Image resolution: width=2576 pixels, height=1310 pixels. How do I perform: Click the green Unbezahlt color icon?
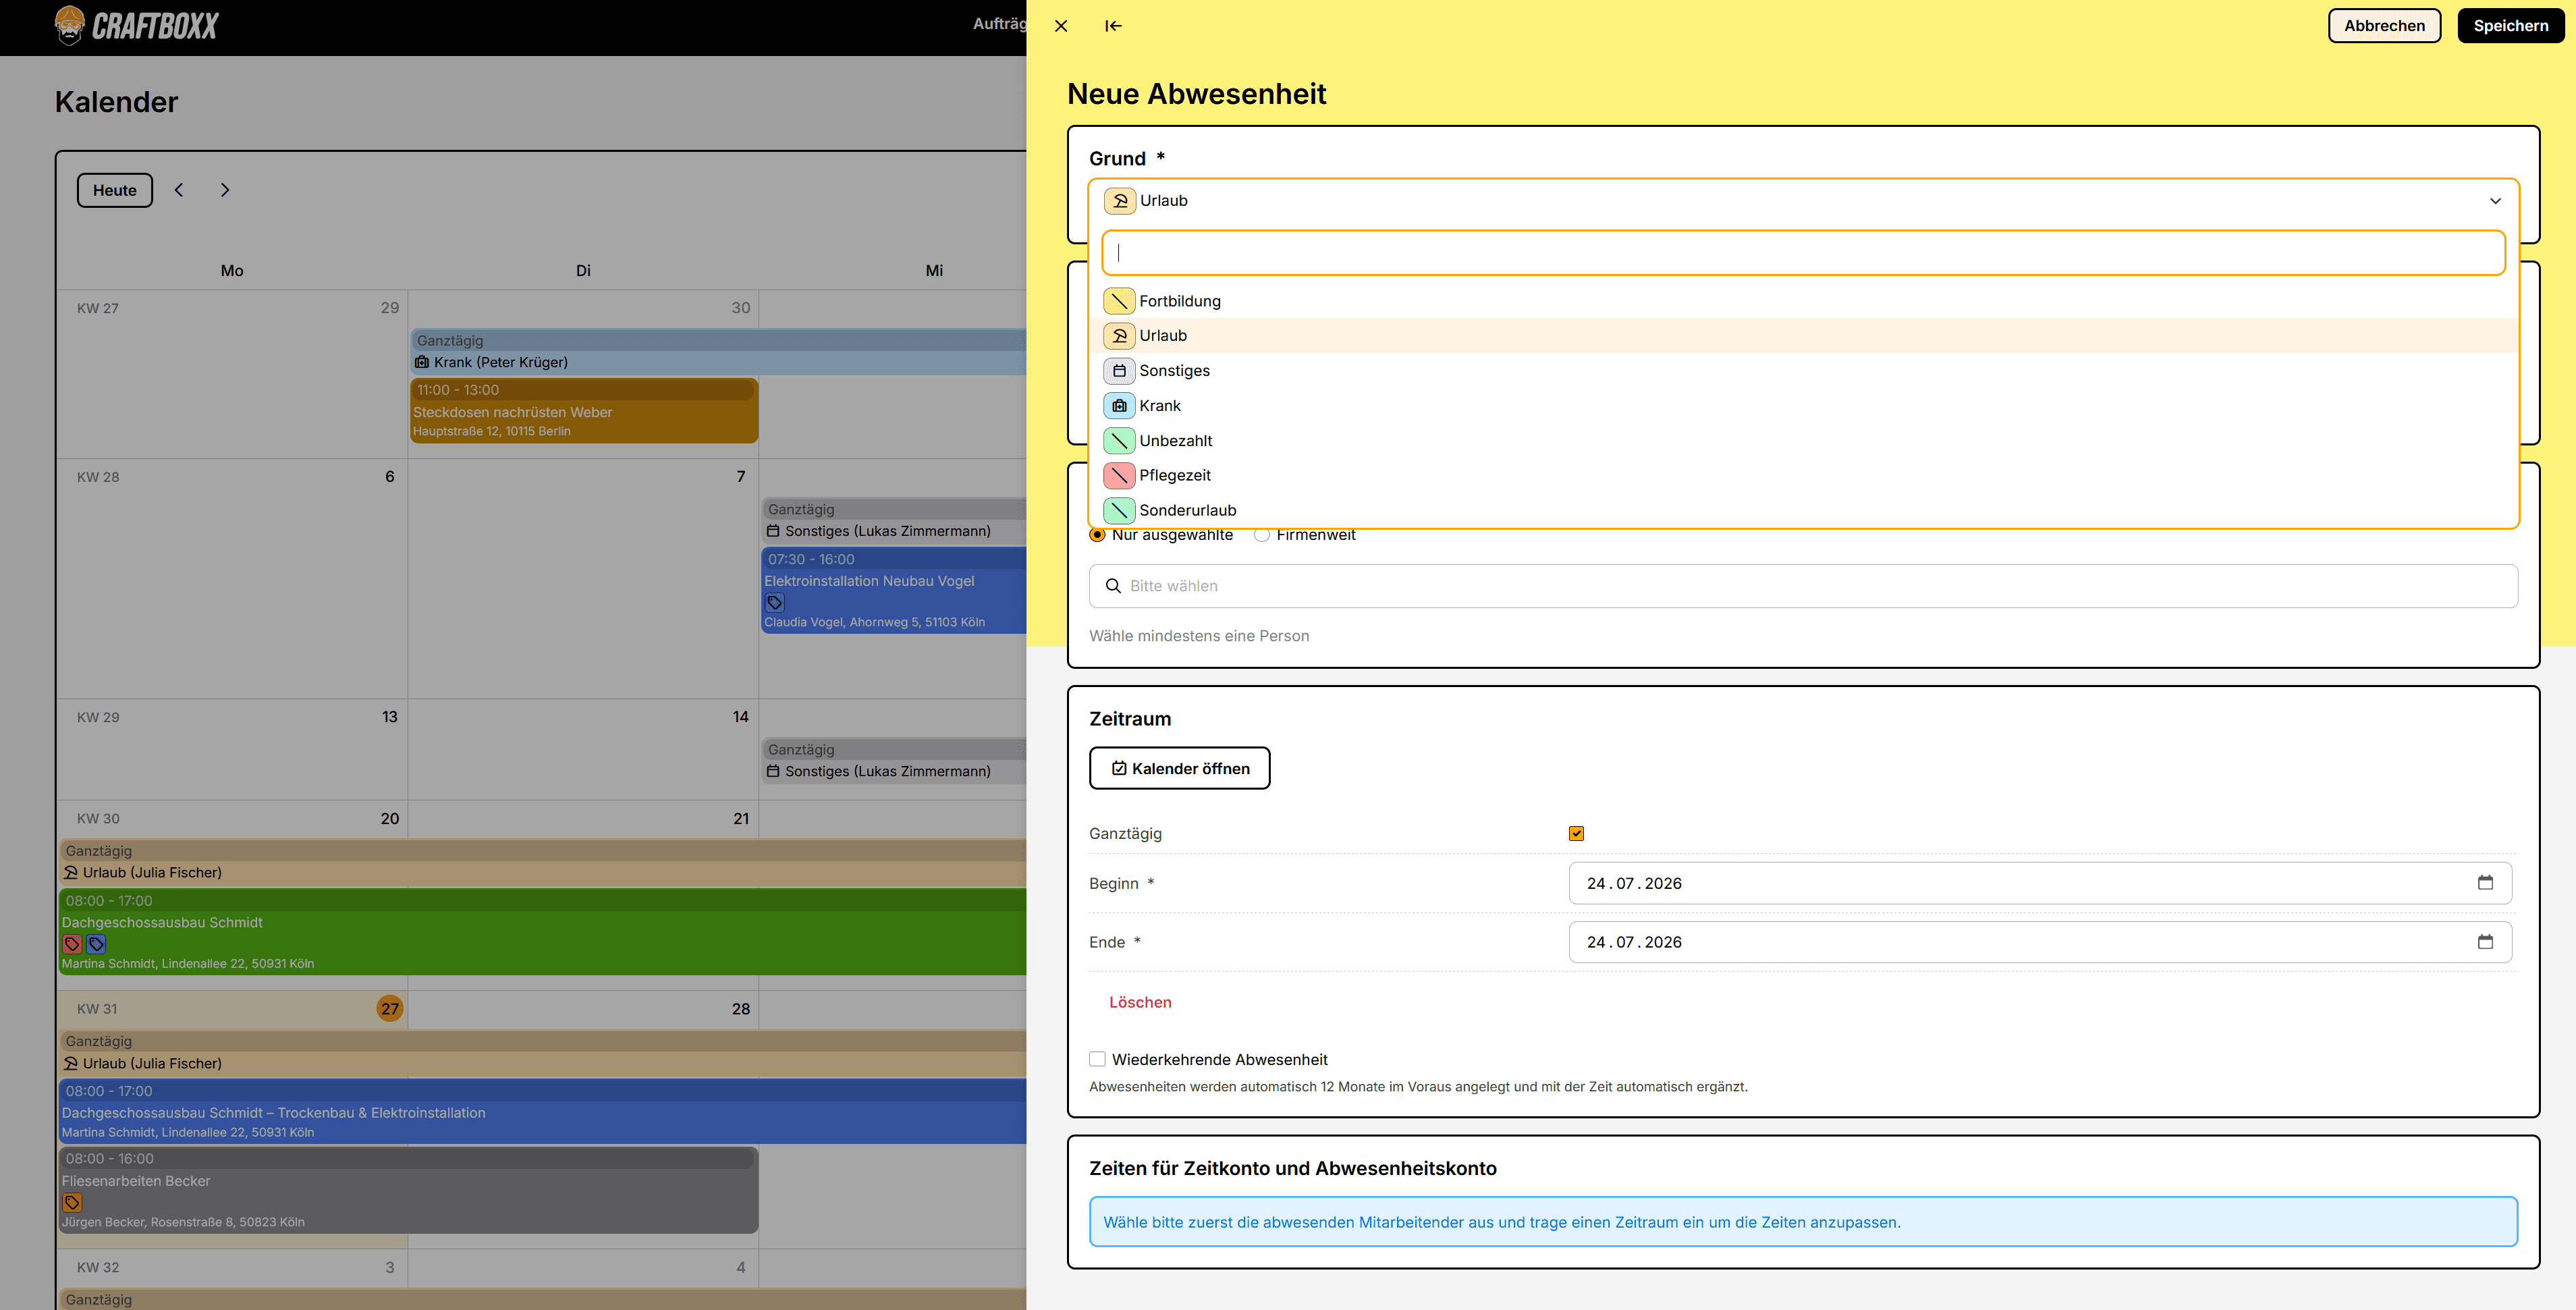(x=1119, y=441)
